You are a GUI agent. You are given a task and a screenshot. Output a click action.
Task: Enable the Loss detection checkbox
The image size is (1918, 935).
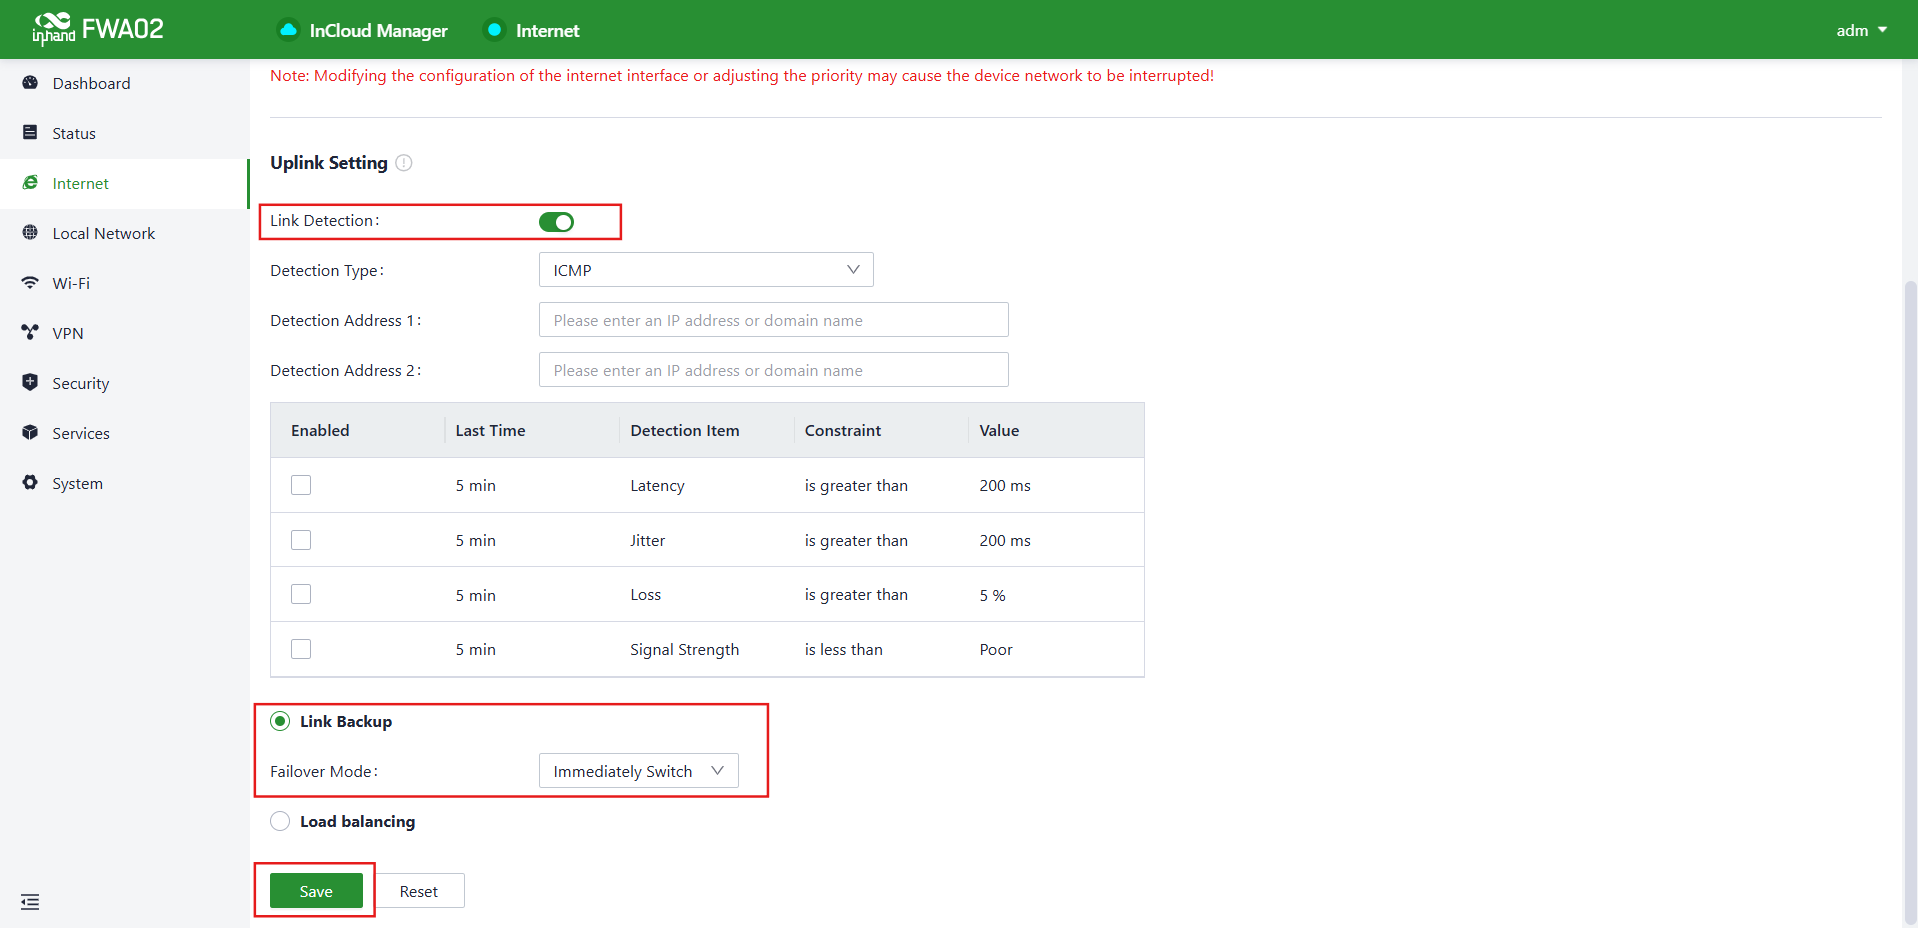coord(301,594)
